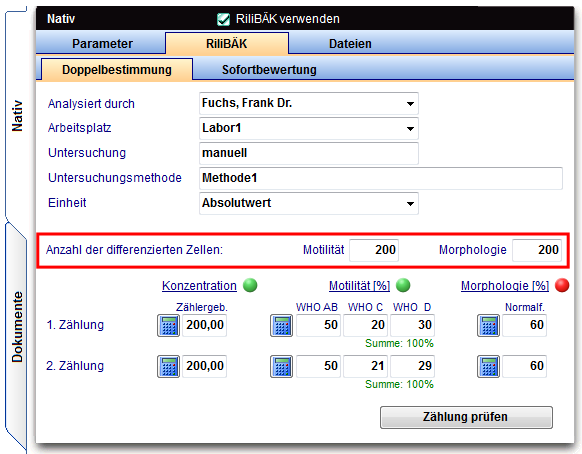Open calculator for 1. Zählung Morphologie
This screenshot has width=582, height=454.
tap(488, 326)
